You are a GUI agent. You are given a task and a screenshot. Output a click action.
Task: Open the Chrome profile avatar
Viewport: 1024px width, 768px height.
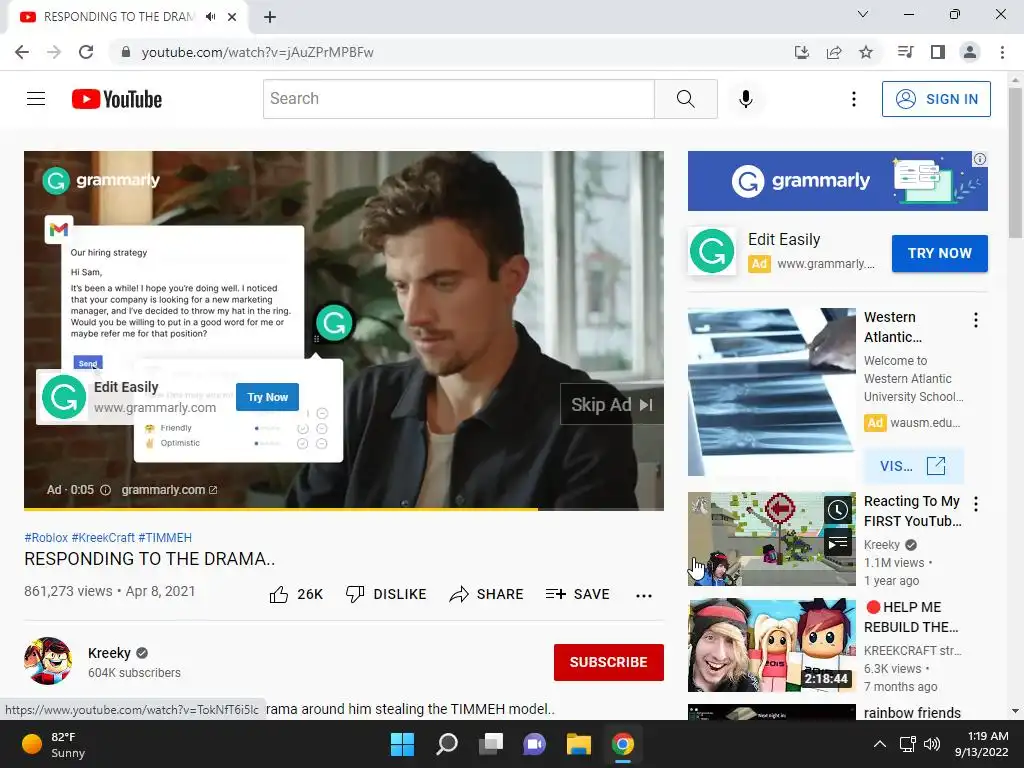click(970, 52)
